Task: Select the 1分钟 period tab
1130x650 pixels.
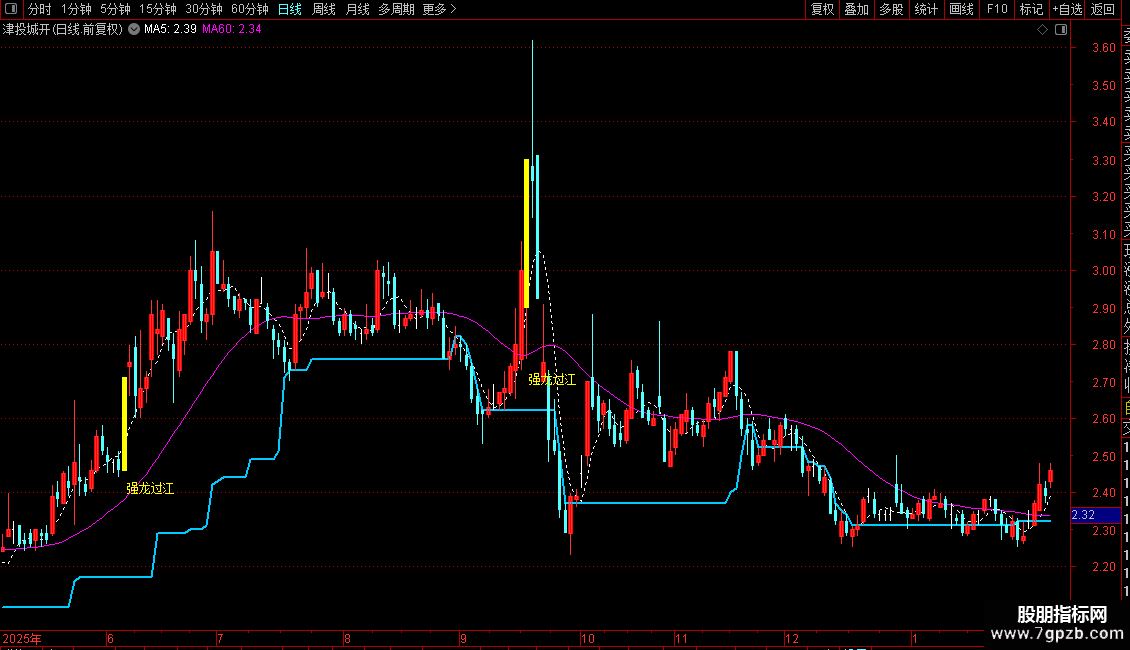Action: click(76, 9)
